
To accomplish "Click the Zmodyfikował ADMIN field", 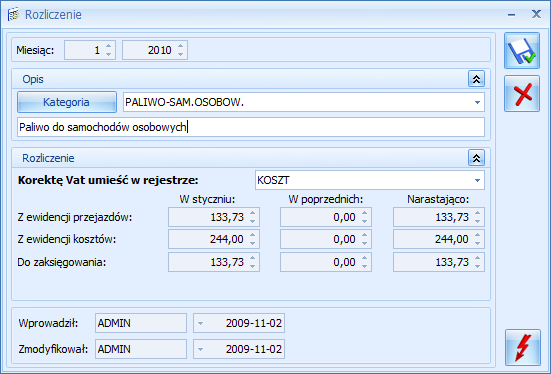I will 141,349.
